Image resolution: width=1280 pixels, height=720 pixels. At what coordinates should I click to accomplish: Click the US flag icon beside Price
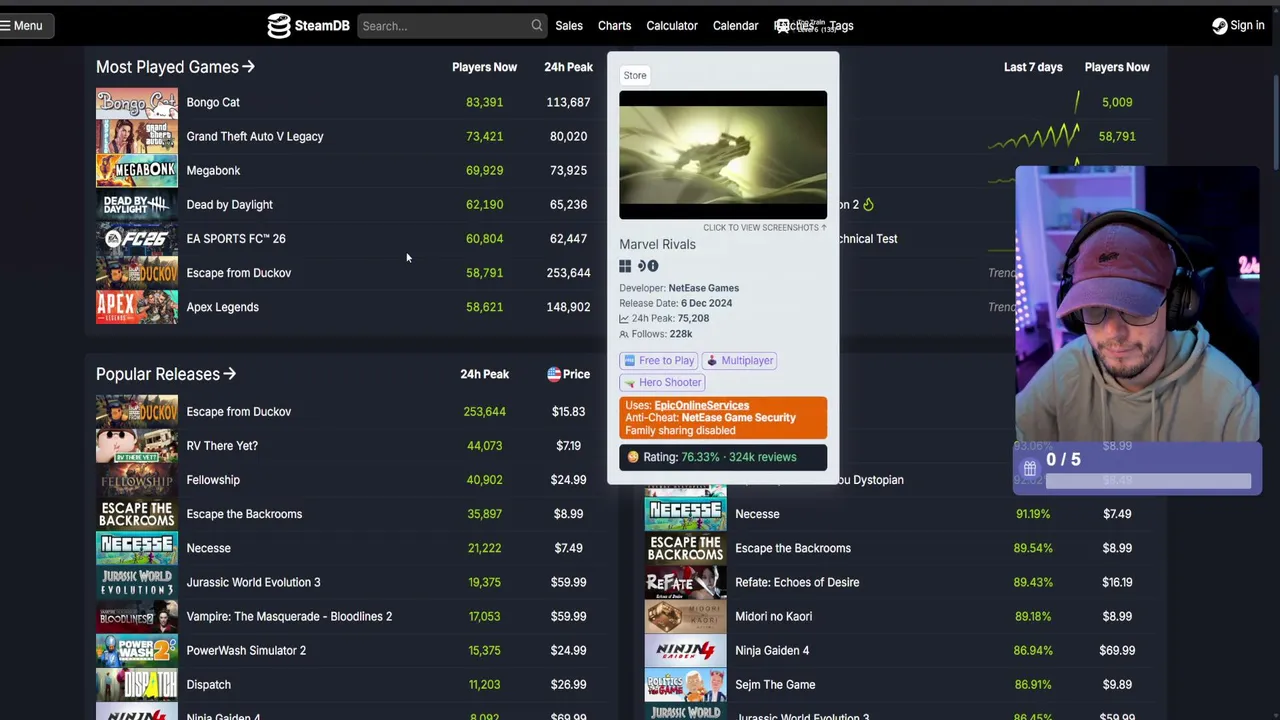pyautogui.click(x=554, y=374)
